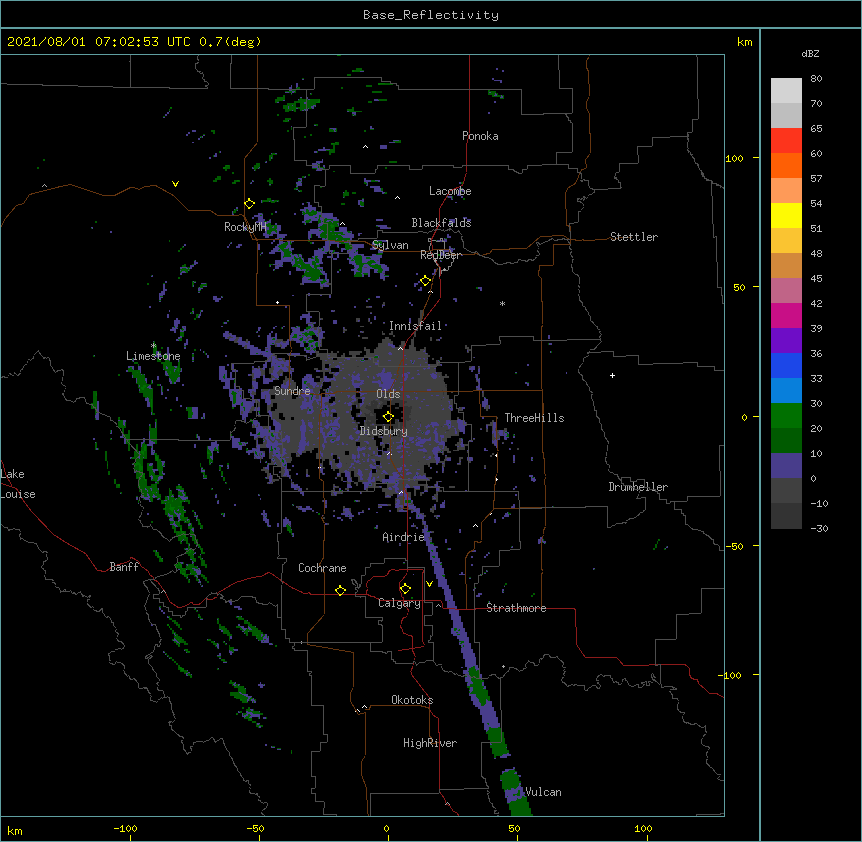The image size is (862, 842).
Task: Click the dBZ legend heading
Action: tap(810, 53)
